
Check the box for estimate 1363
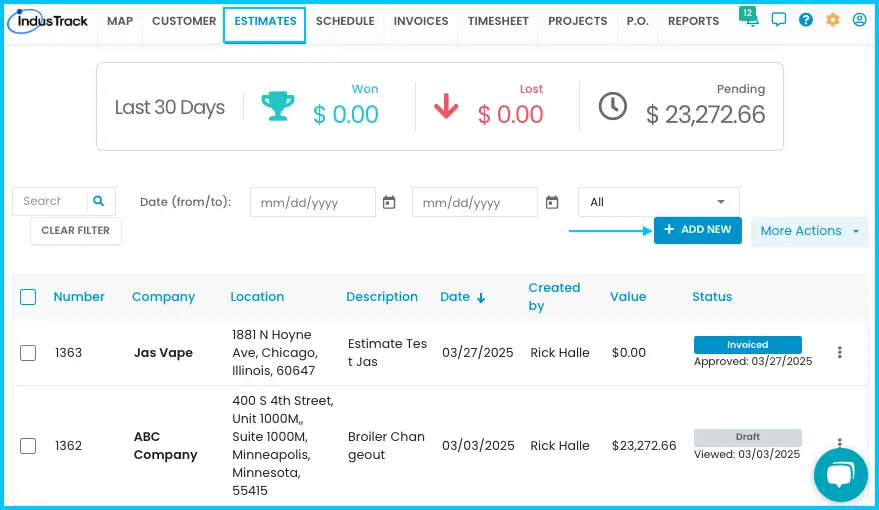coord(28,353)
